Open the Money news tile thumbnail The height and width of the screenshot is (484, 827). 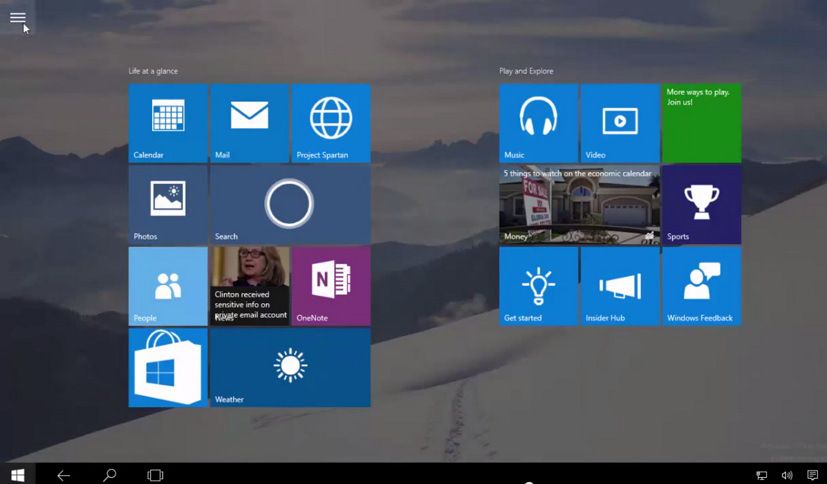tap(579, 205)
